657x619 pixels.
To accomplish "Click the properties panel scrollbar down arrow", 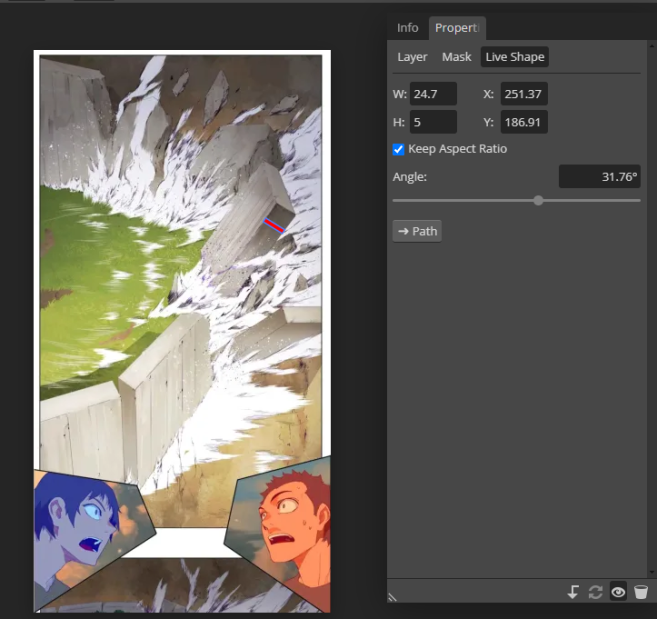I will click(652, 572).
